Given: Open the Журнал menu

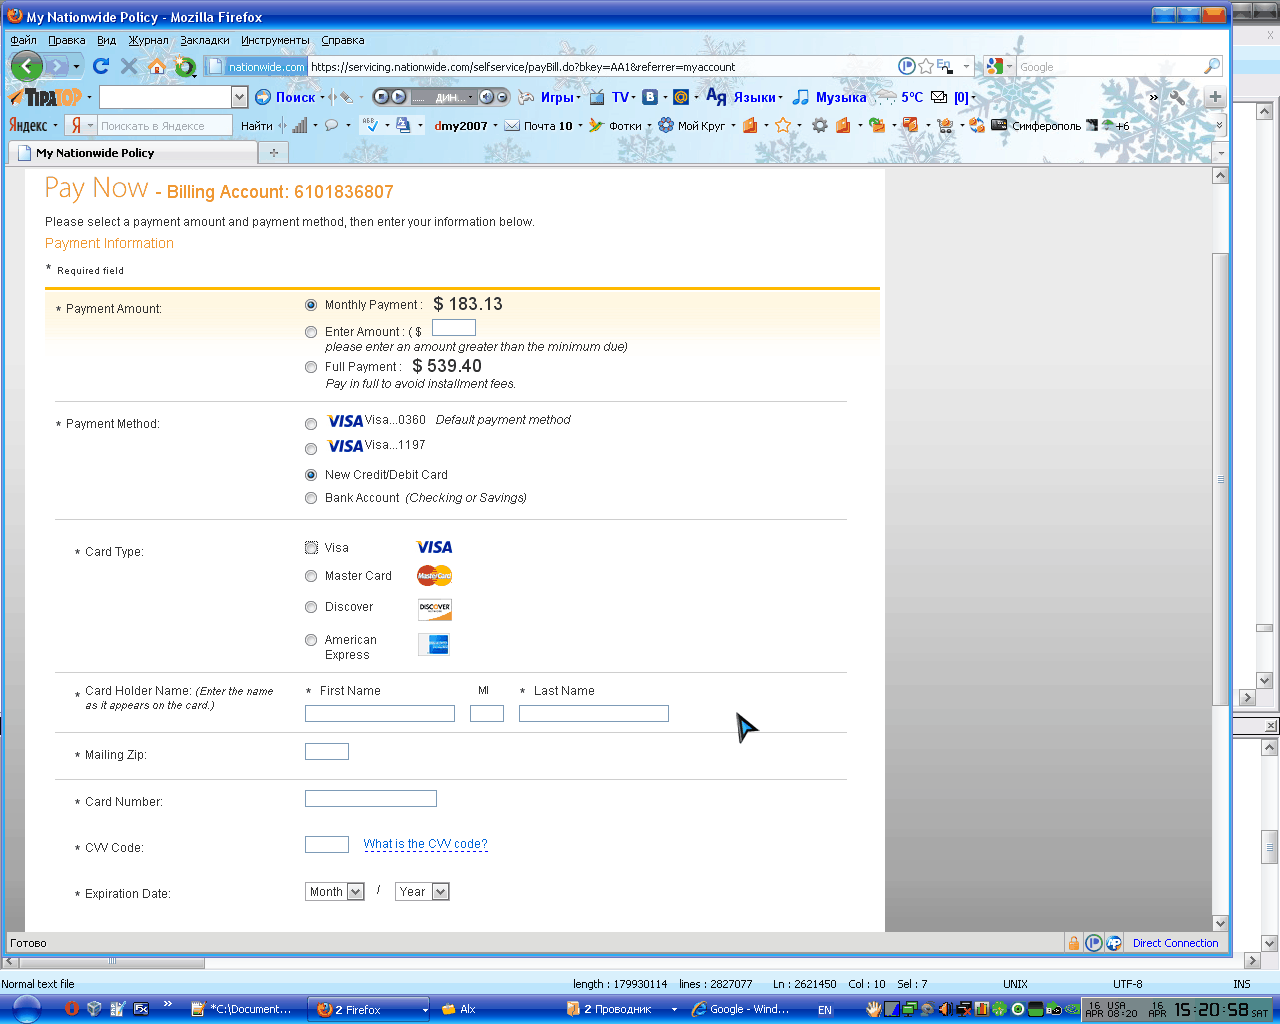Looking at the screenshot, I should 148,40.
